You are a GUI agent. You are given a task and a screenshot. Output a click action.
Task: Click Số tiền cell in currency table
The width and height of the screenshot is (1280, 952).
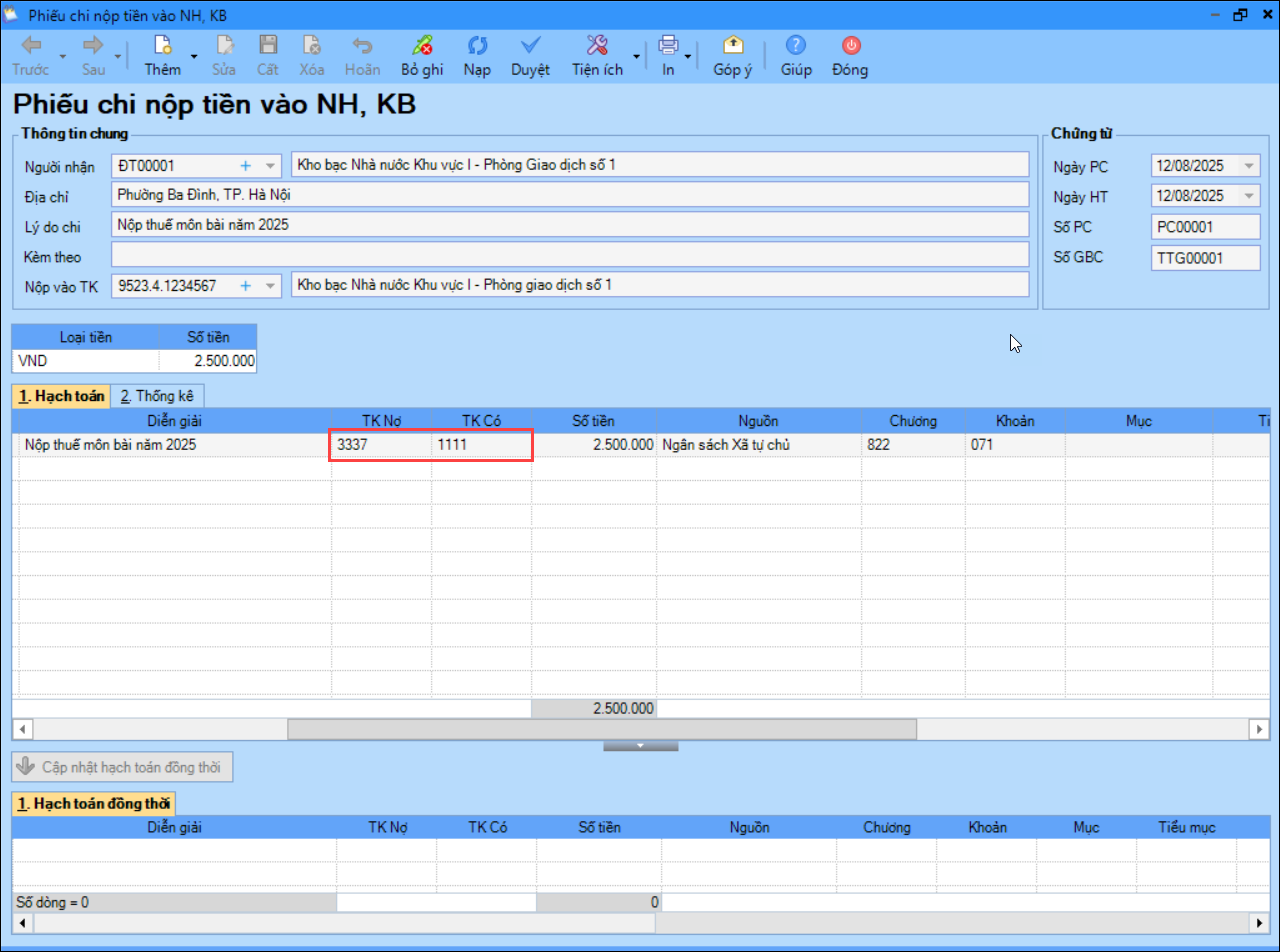coord(208,361)
